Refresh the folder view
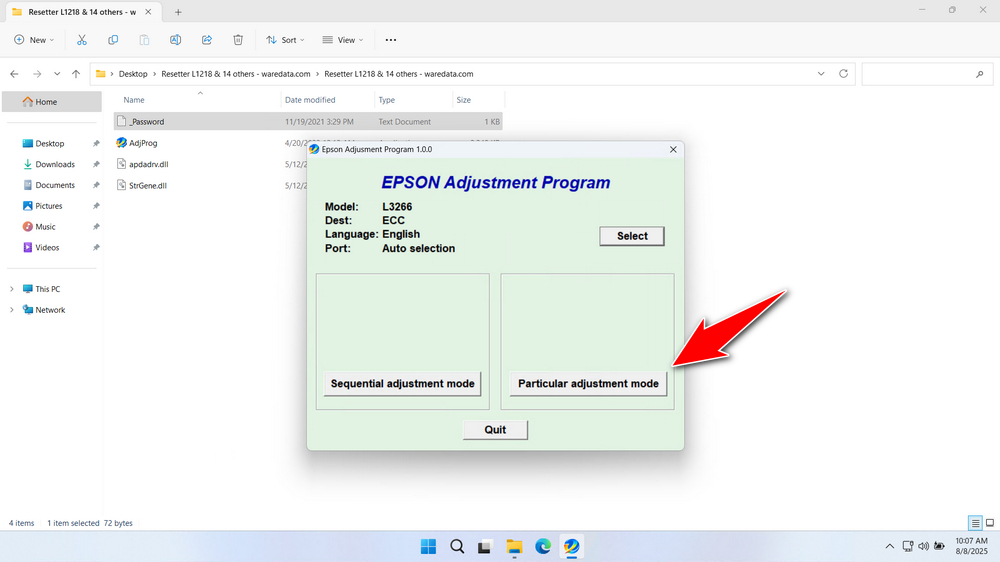1000x562 pixels. point(843,74)
